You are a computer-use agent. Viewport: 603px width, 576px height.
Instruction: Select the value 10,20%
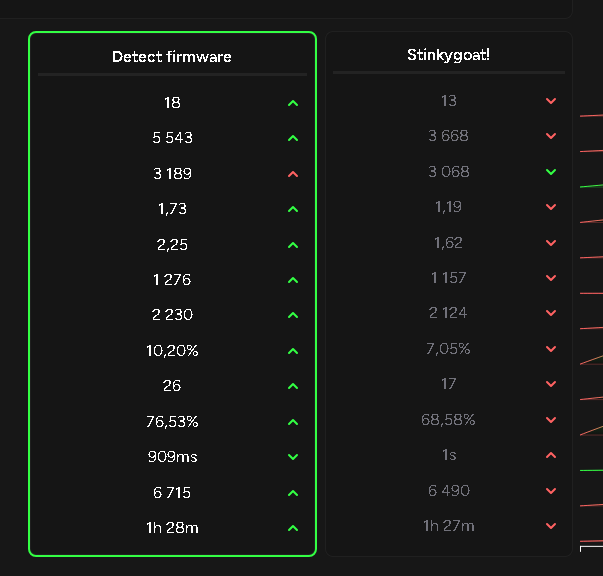pos(172,351)
